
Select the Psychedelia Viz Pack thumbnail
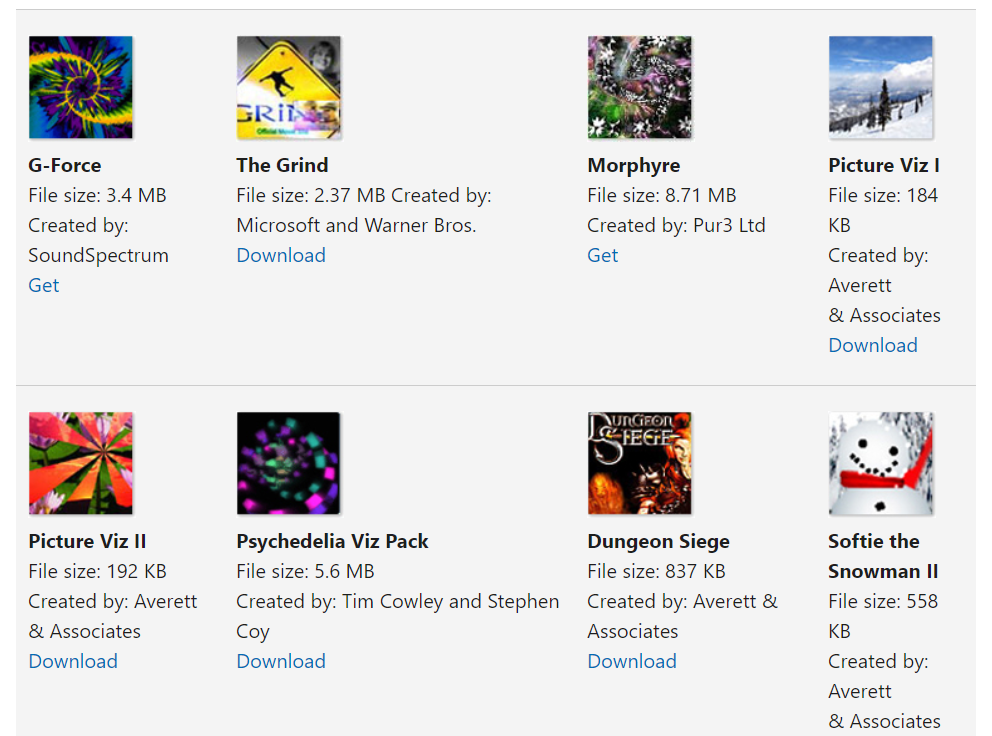point(288,463)
